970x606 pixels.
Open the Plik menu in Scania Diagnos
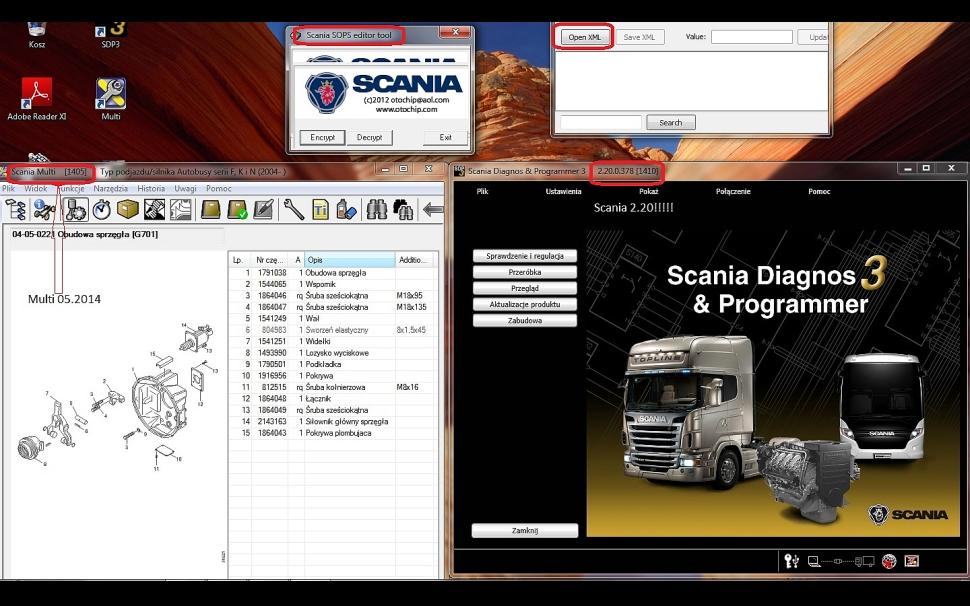point(483,192)
